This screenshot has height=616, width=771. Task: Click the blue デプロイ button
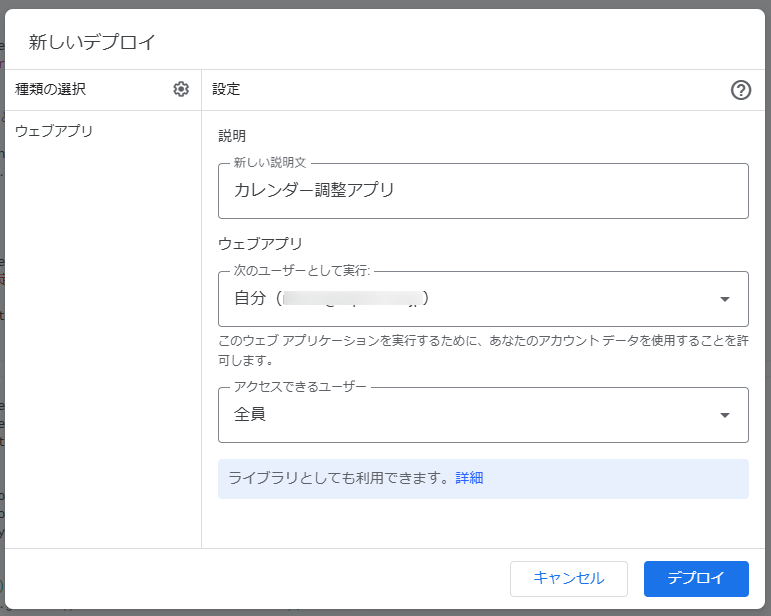point(696,578)
